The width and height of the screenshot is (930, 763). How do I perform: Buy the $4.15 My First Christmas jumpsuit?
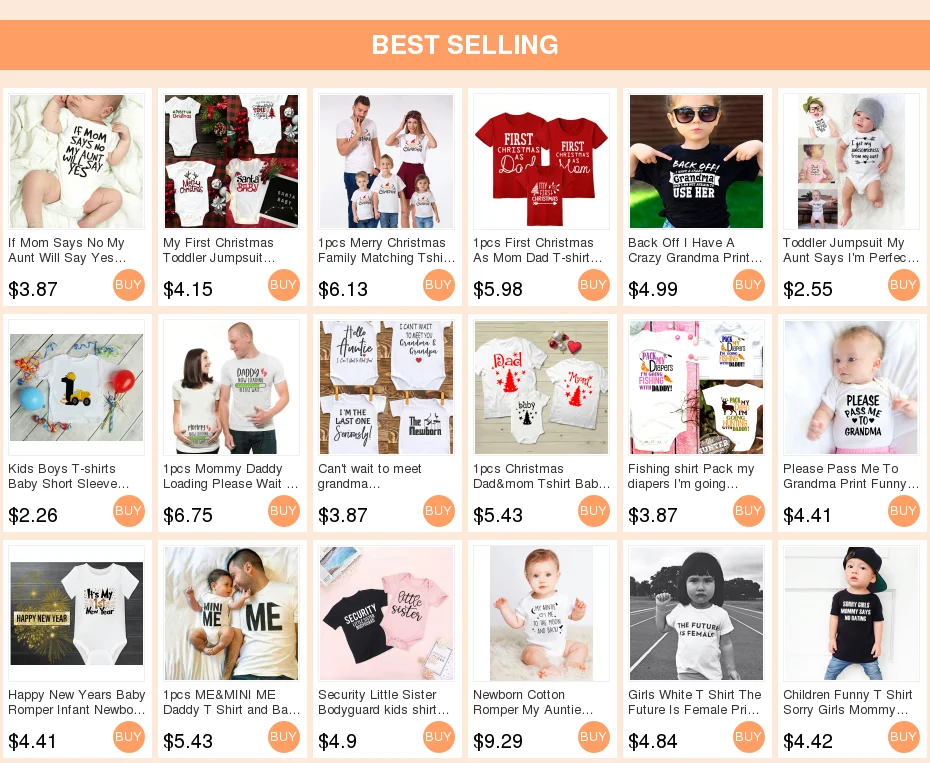point(284,285)
